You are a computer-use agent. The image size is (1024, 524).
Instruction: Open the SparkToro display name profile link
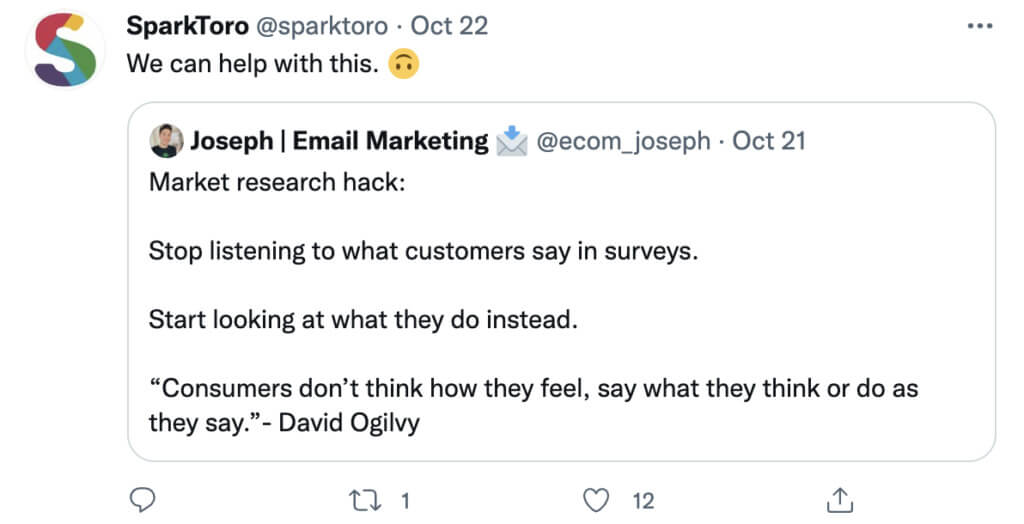tap(188, 26)
